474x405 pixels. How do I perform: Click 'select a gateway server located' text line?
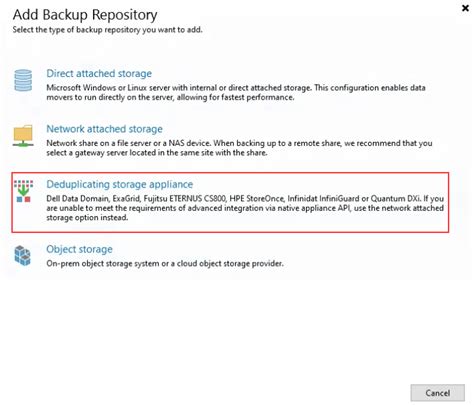coord(157,153)
